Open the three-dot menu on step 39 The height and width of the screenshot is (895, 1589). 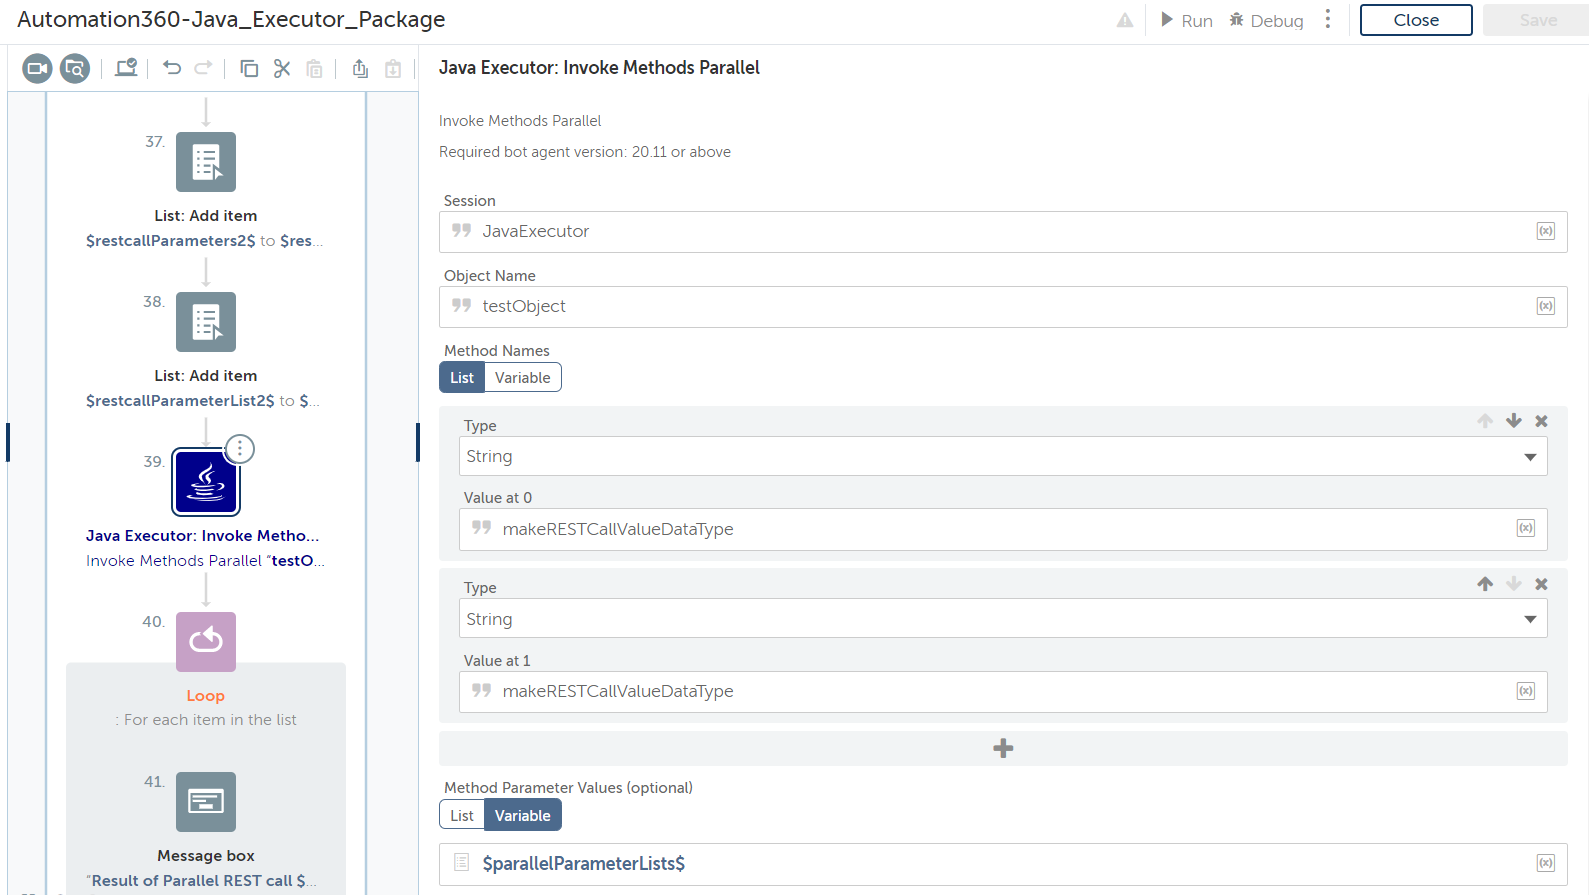pos(240,449)
